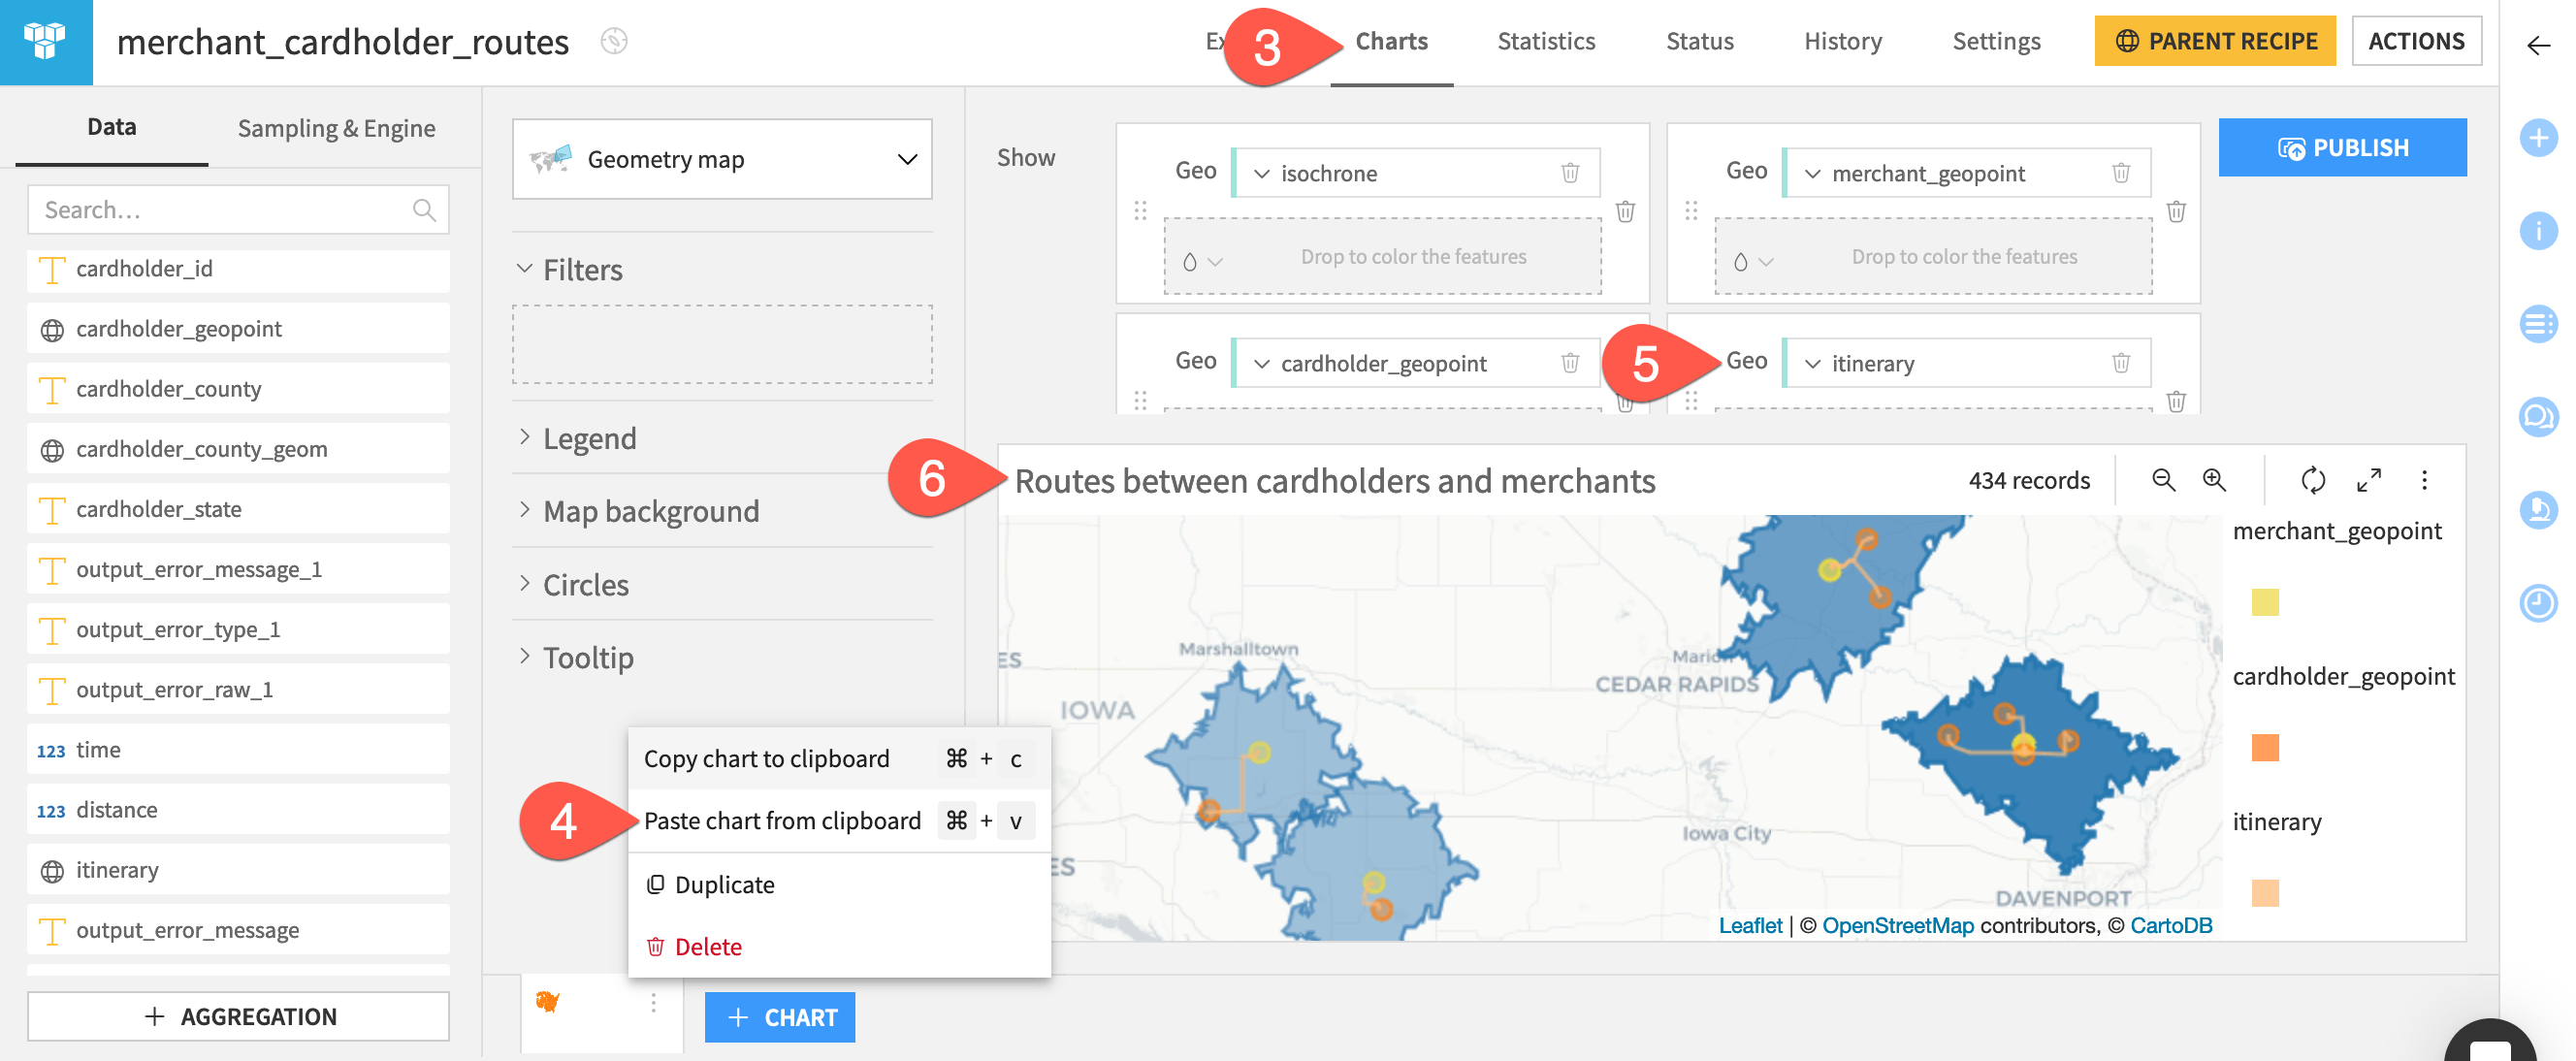The width and height of the screenshot is (2576, 1061).
Task: Click the Dataiku bird logo home icon
Action: click(45, 41)
